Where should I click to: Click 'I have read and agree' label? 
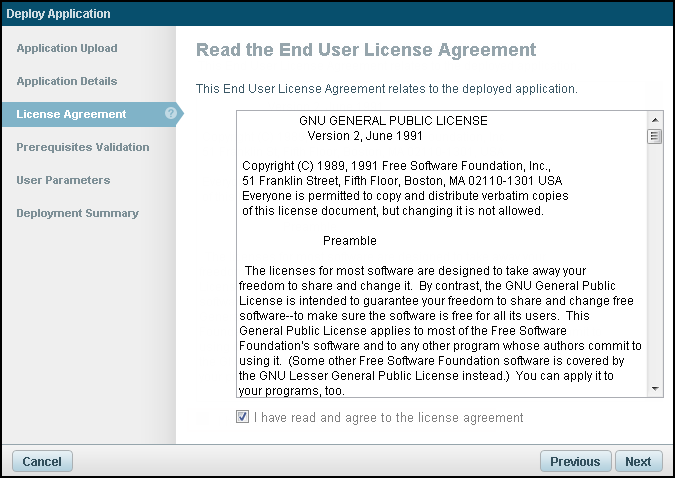tap(388, 417)
